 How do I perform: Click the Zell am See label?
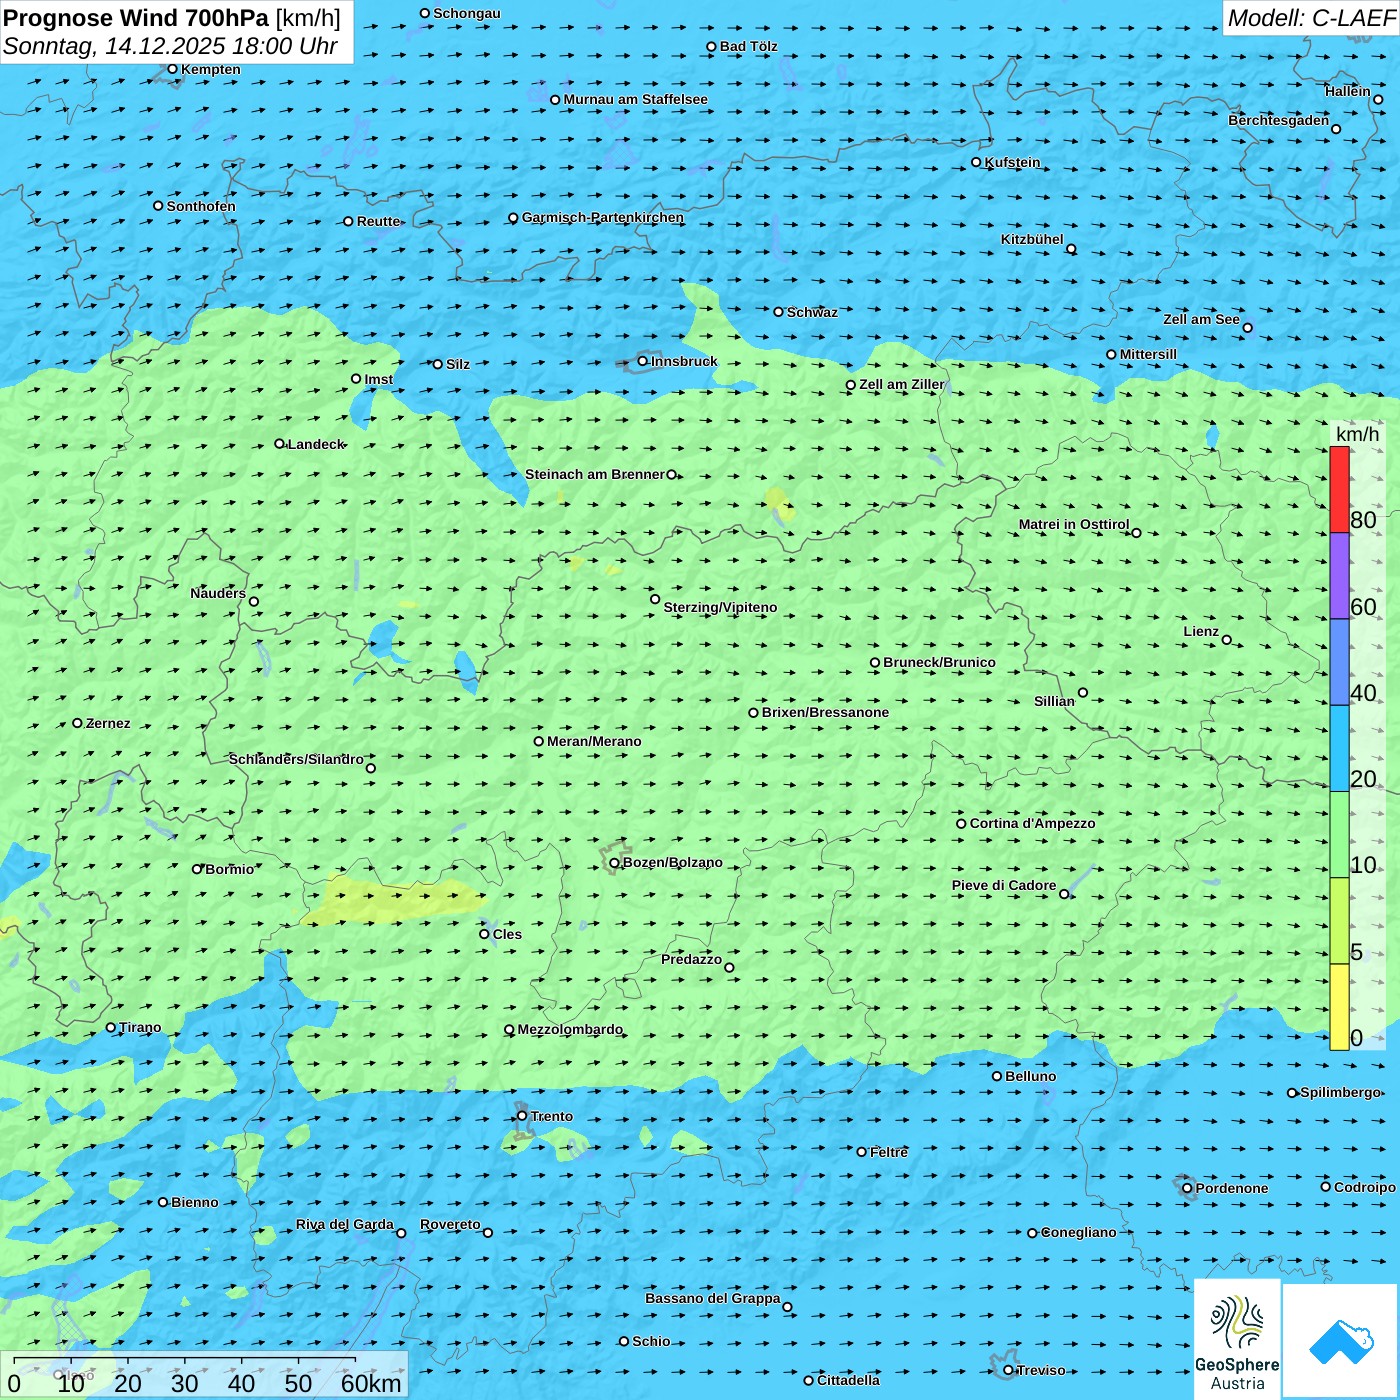coord(1201,319)
